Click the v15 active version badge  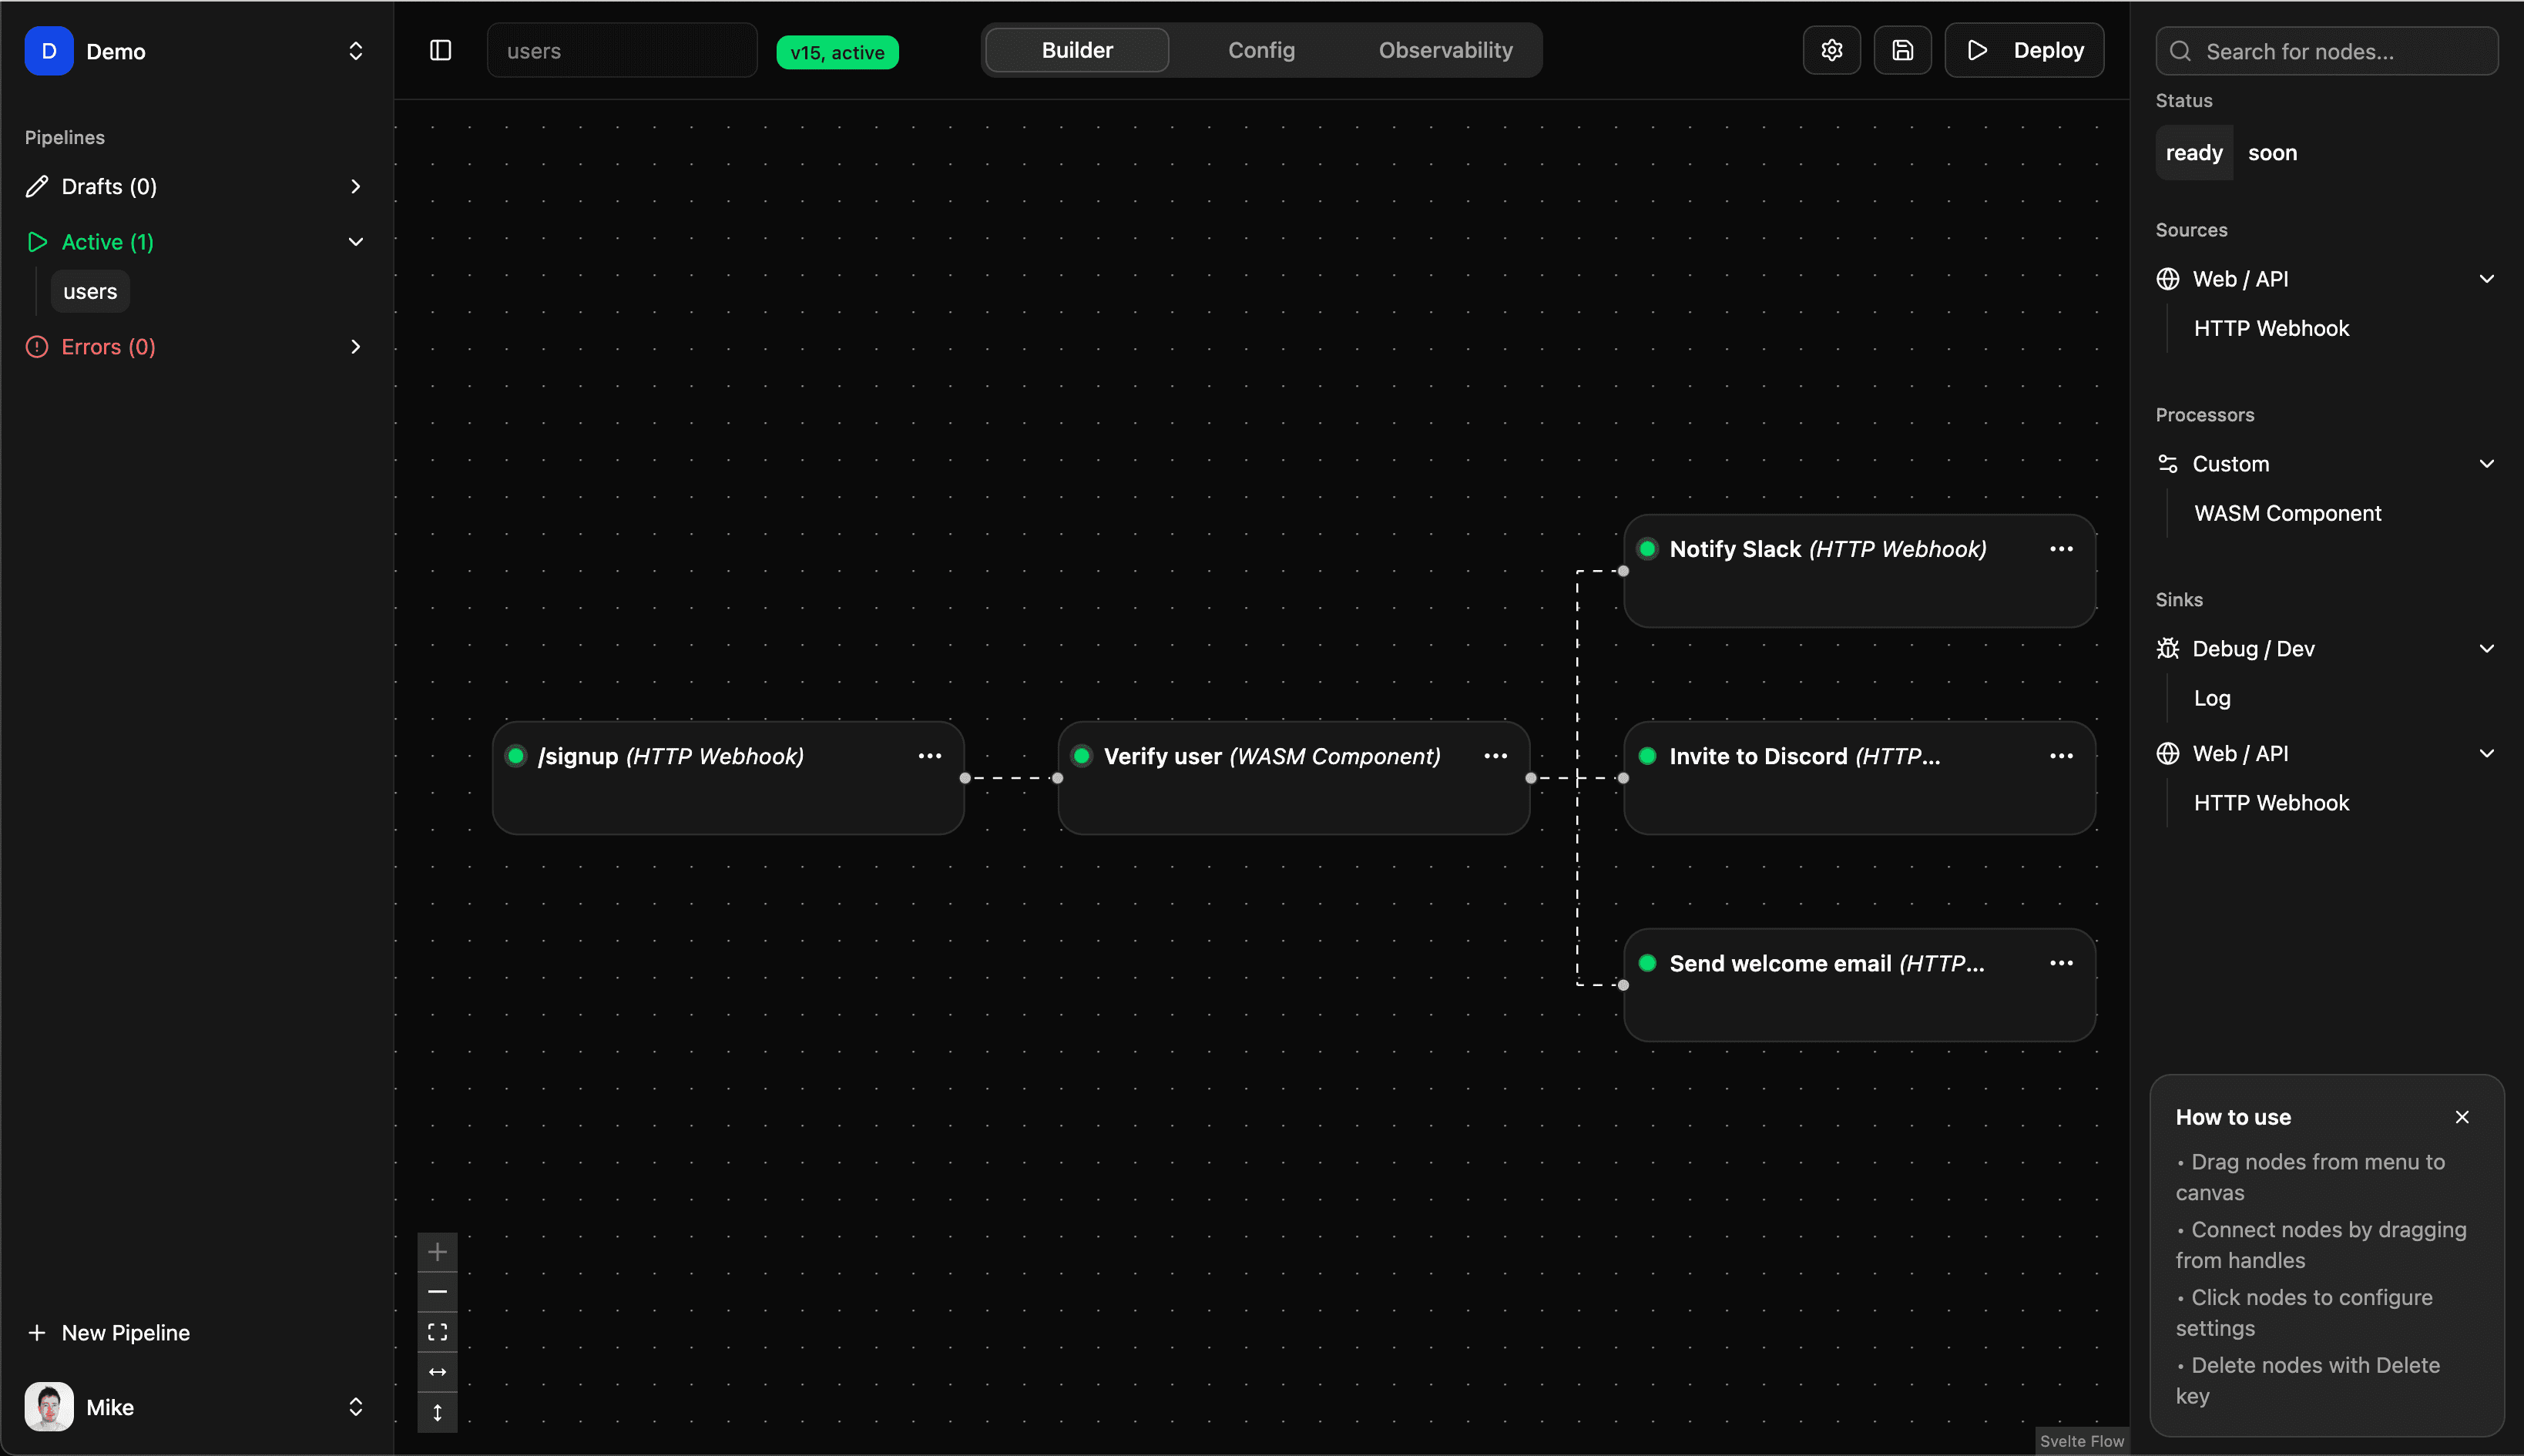[837, 52]
